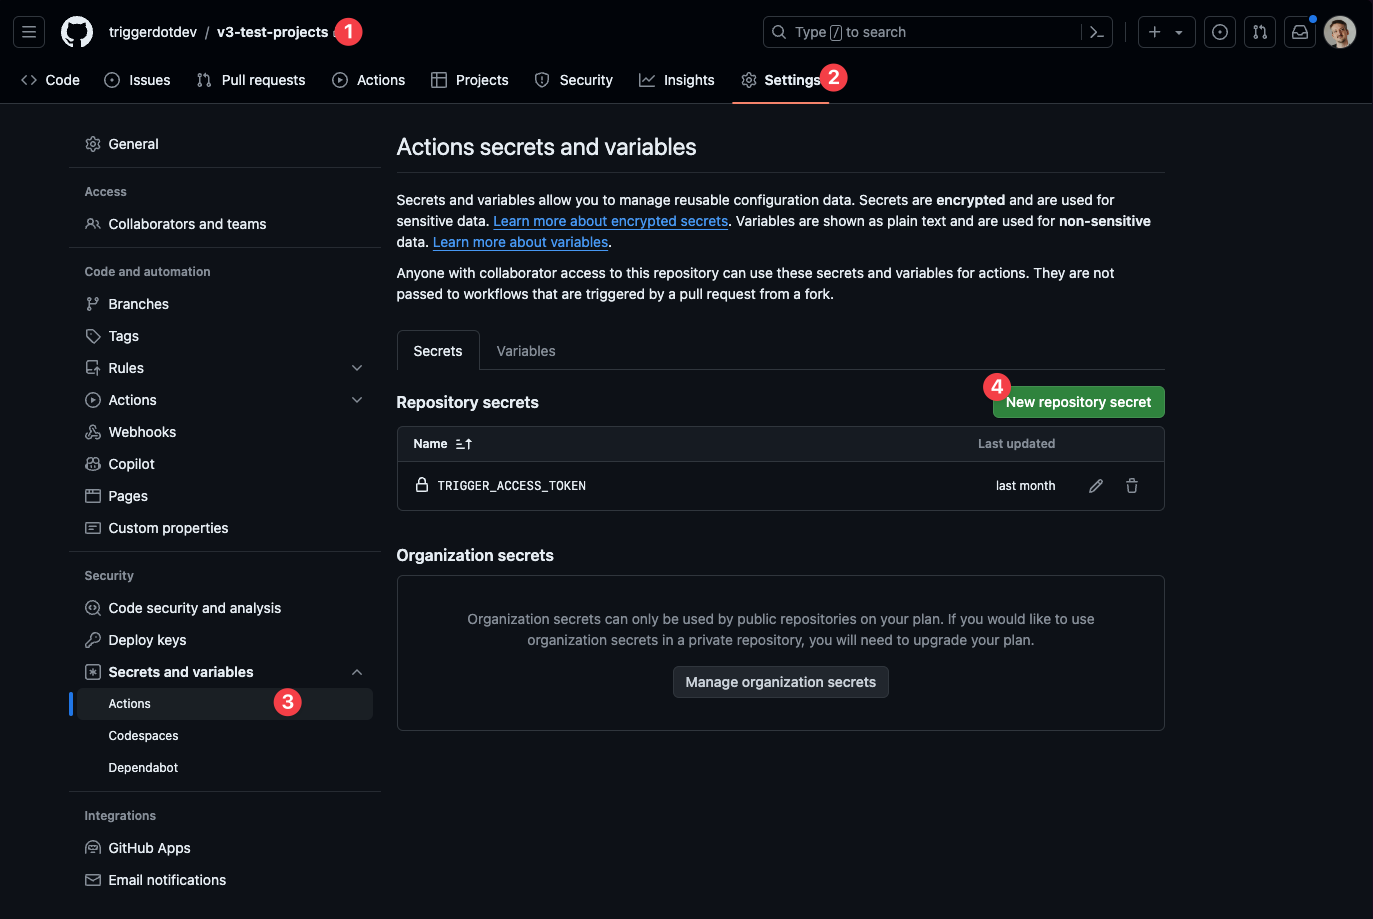This screenshot has width=1373, height=919.
Task: Click the lock icon beside TRIGGER_ACCESS_TOKEN
Action: coord(420,485)
